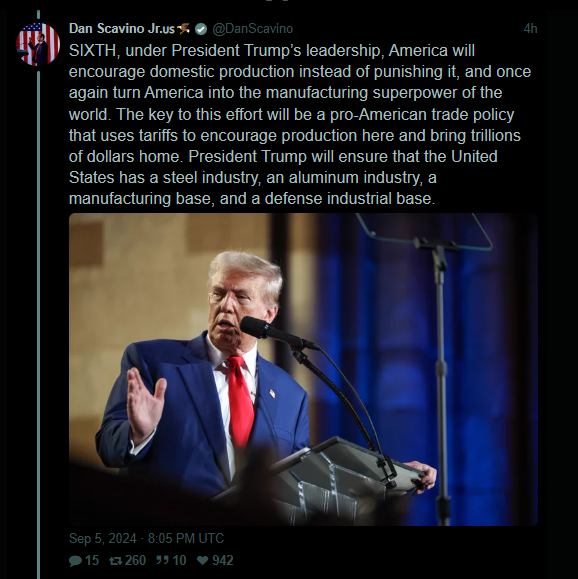Click the eagle emoji after the name
The image size is (578, 579).
[x=183, y=28]
